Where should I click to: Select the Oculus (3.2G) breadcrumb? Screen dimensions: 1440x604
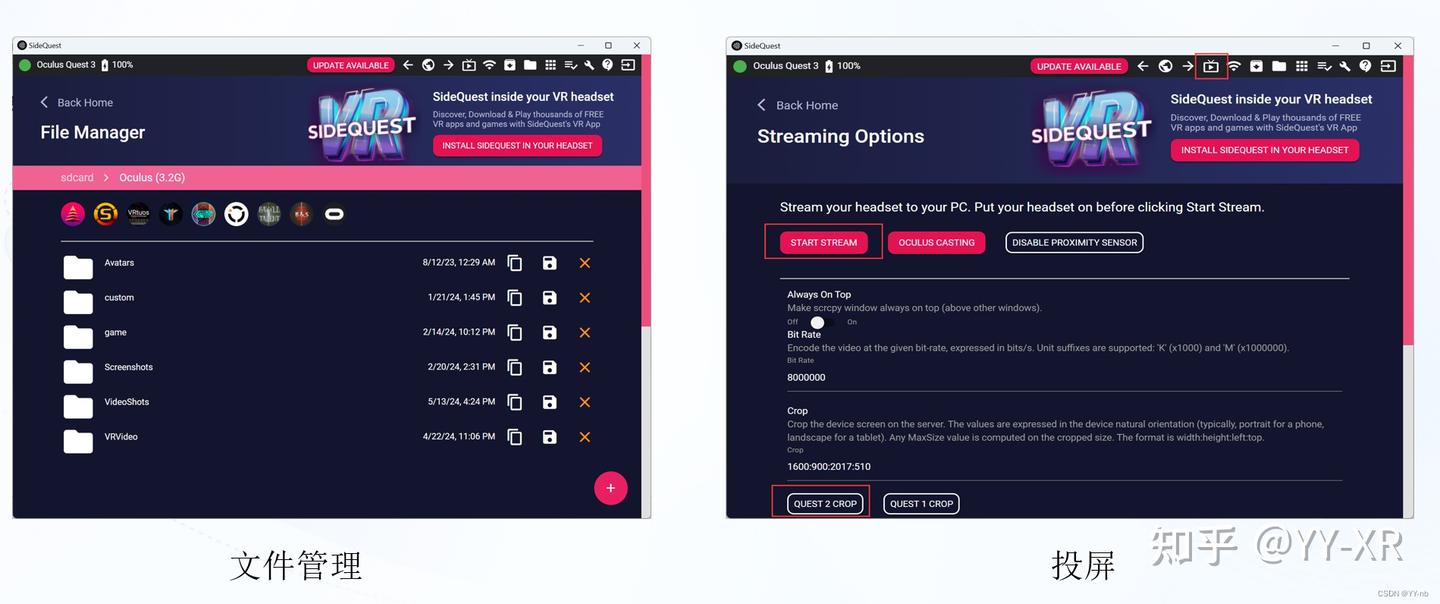(x=152, y=178)
